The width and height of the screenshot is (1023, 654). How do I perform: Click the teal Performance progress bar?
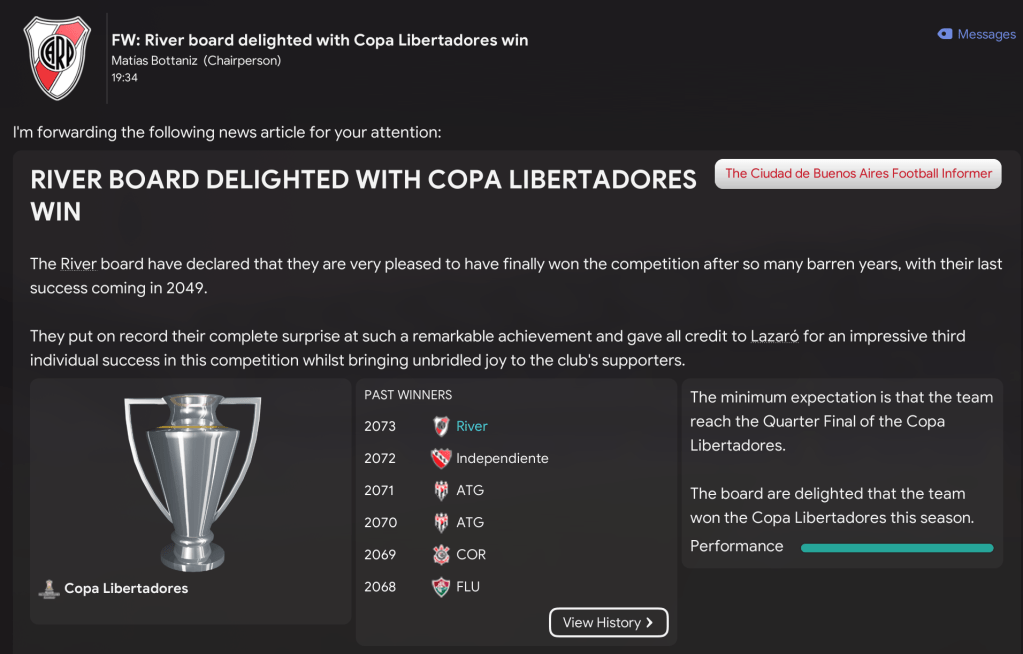point(897,547)
